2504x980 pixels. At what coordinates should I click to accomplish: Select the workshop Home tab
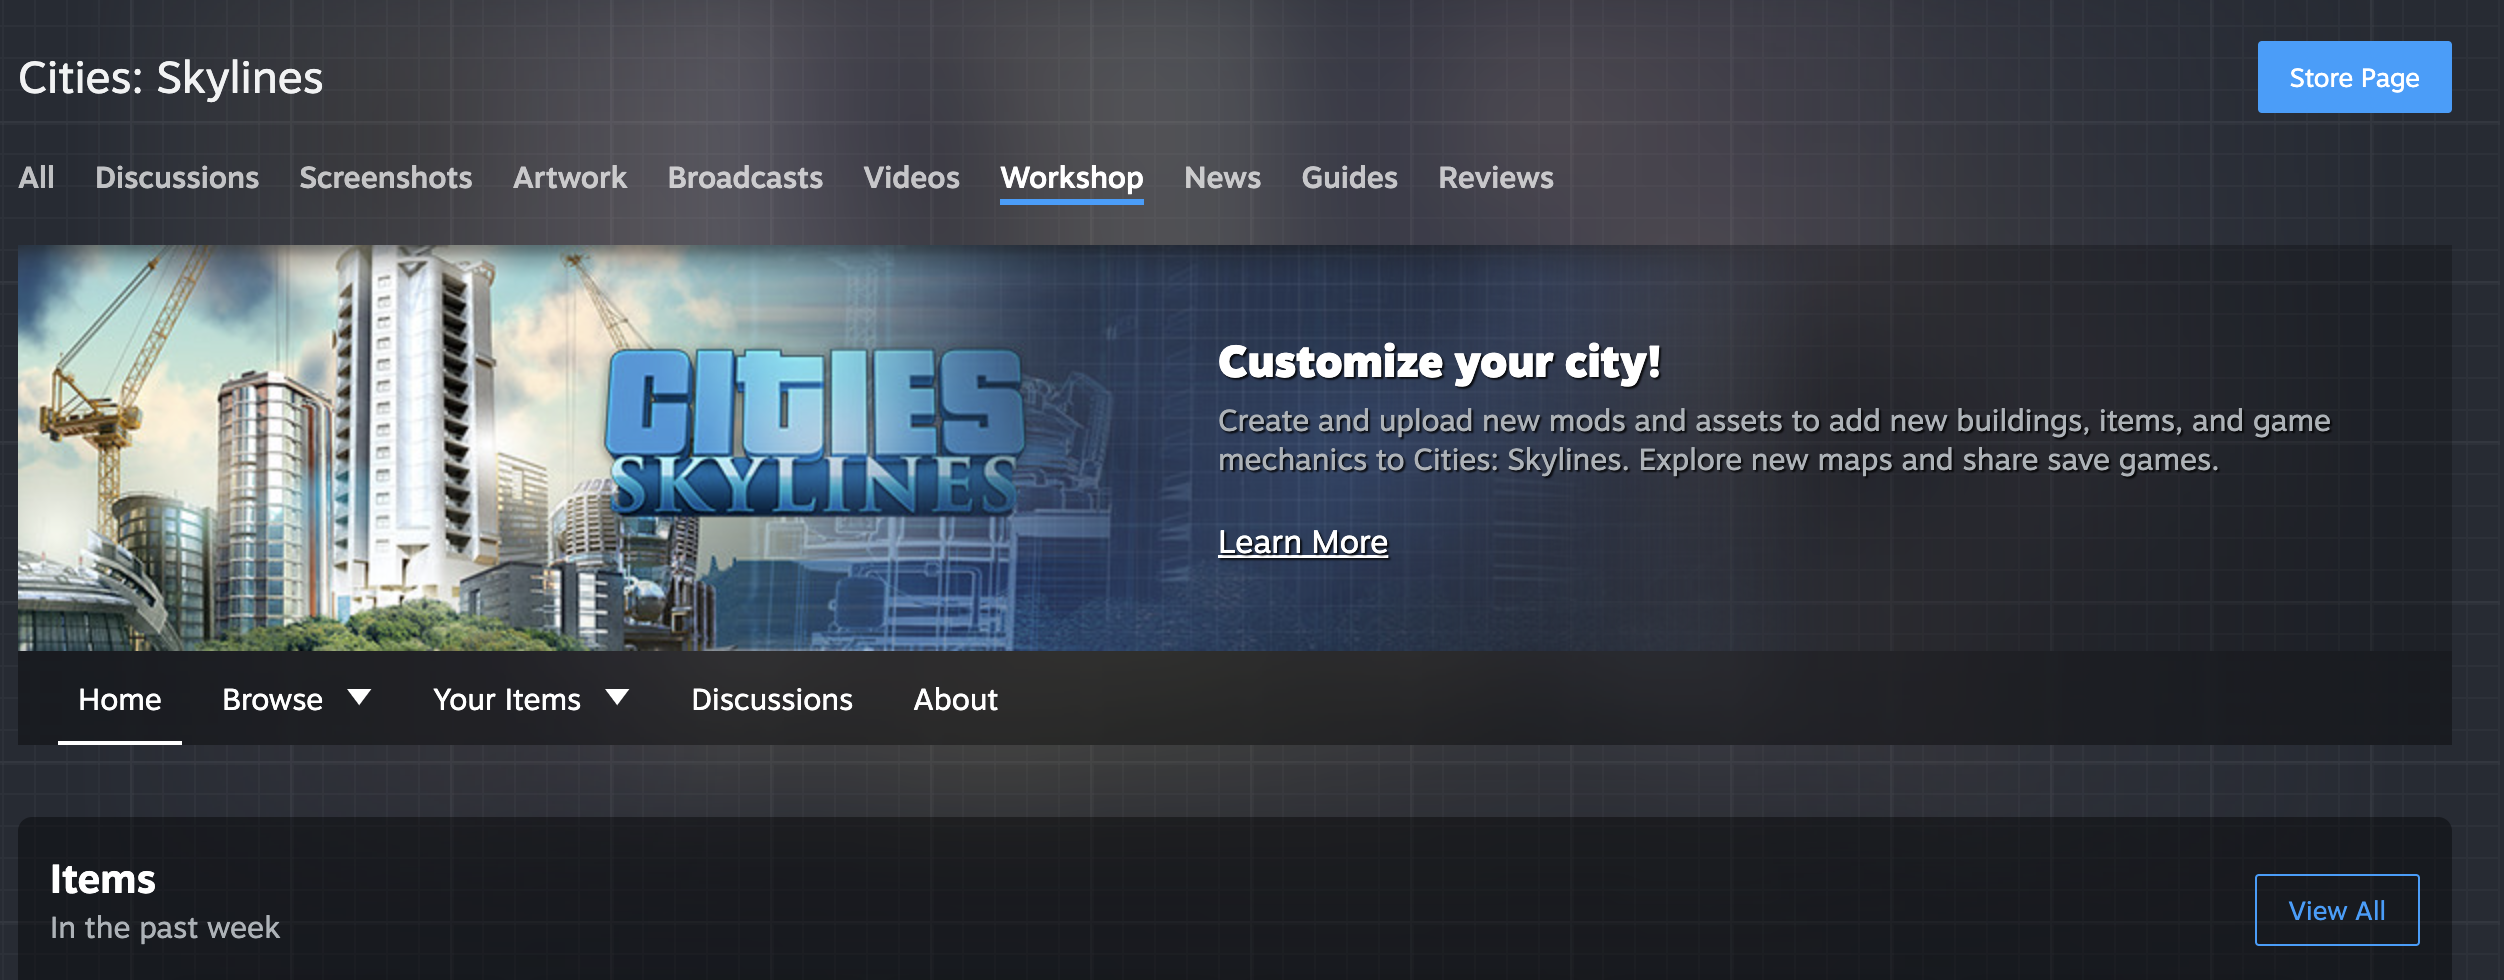(120, 699)
